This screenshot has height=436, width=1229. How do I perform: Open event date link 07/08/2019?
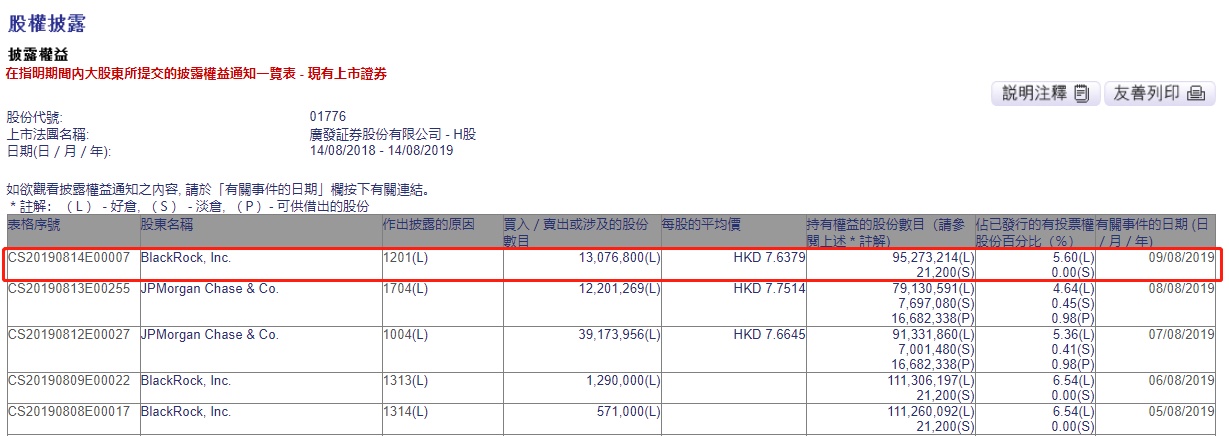[1181, 335]
